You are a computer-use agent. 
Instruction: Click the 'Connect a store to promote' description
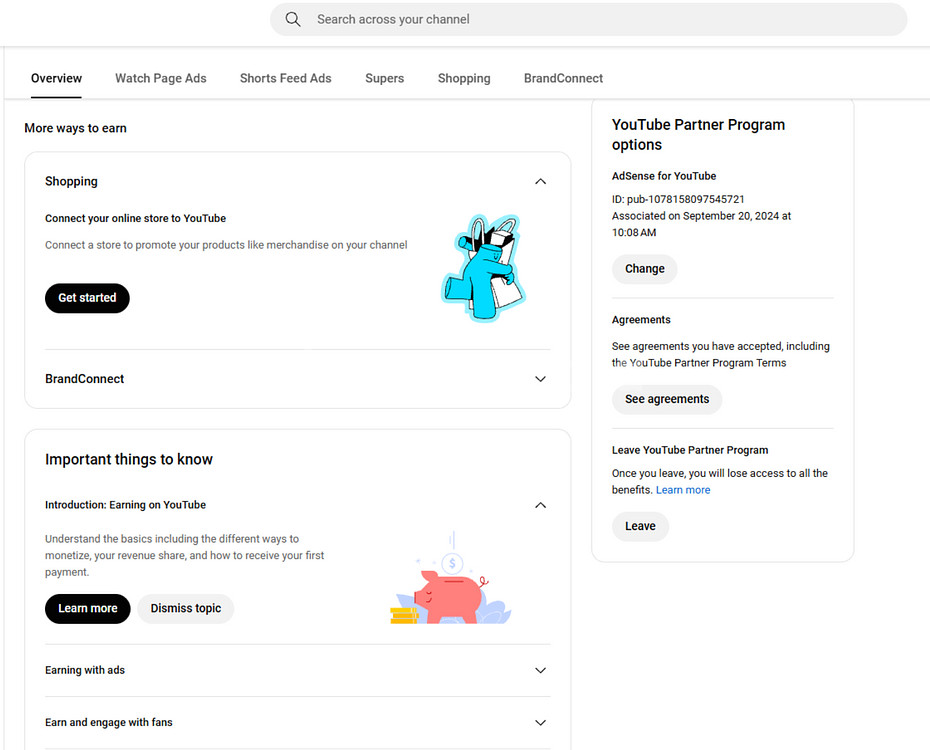(226, 245)
